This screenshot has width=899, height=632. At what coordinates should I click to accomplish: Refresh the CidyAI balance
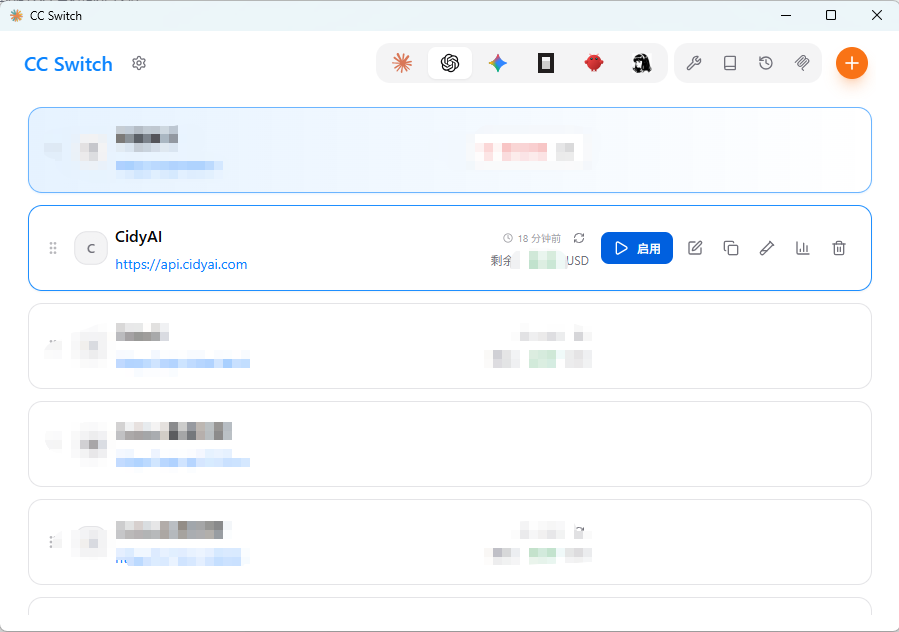(579, 238)
